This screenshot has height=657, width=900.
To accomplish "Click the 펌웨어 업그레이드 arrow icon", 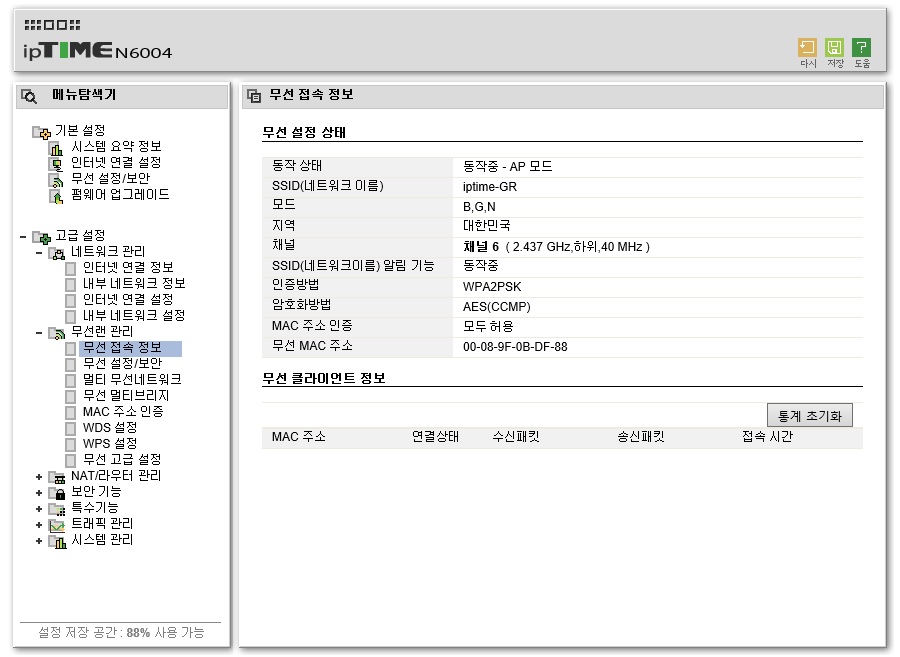I will [56, 197].
